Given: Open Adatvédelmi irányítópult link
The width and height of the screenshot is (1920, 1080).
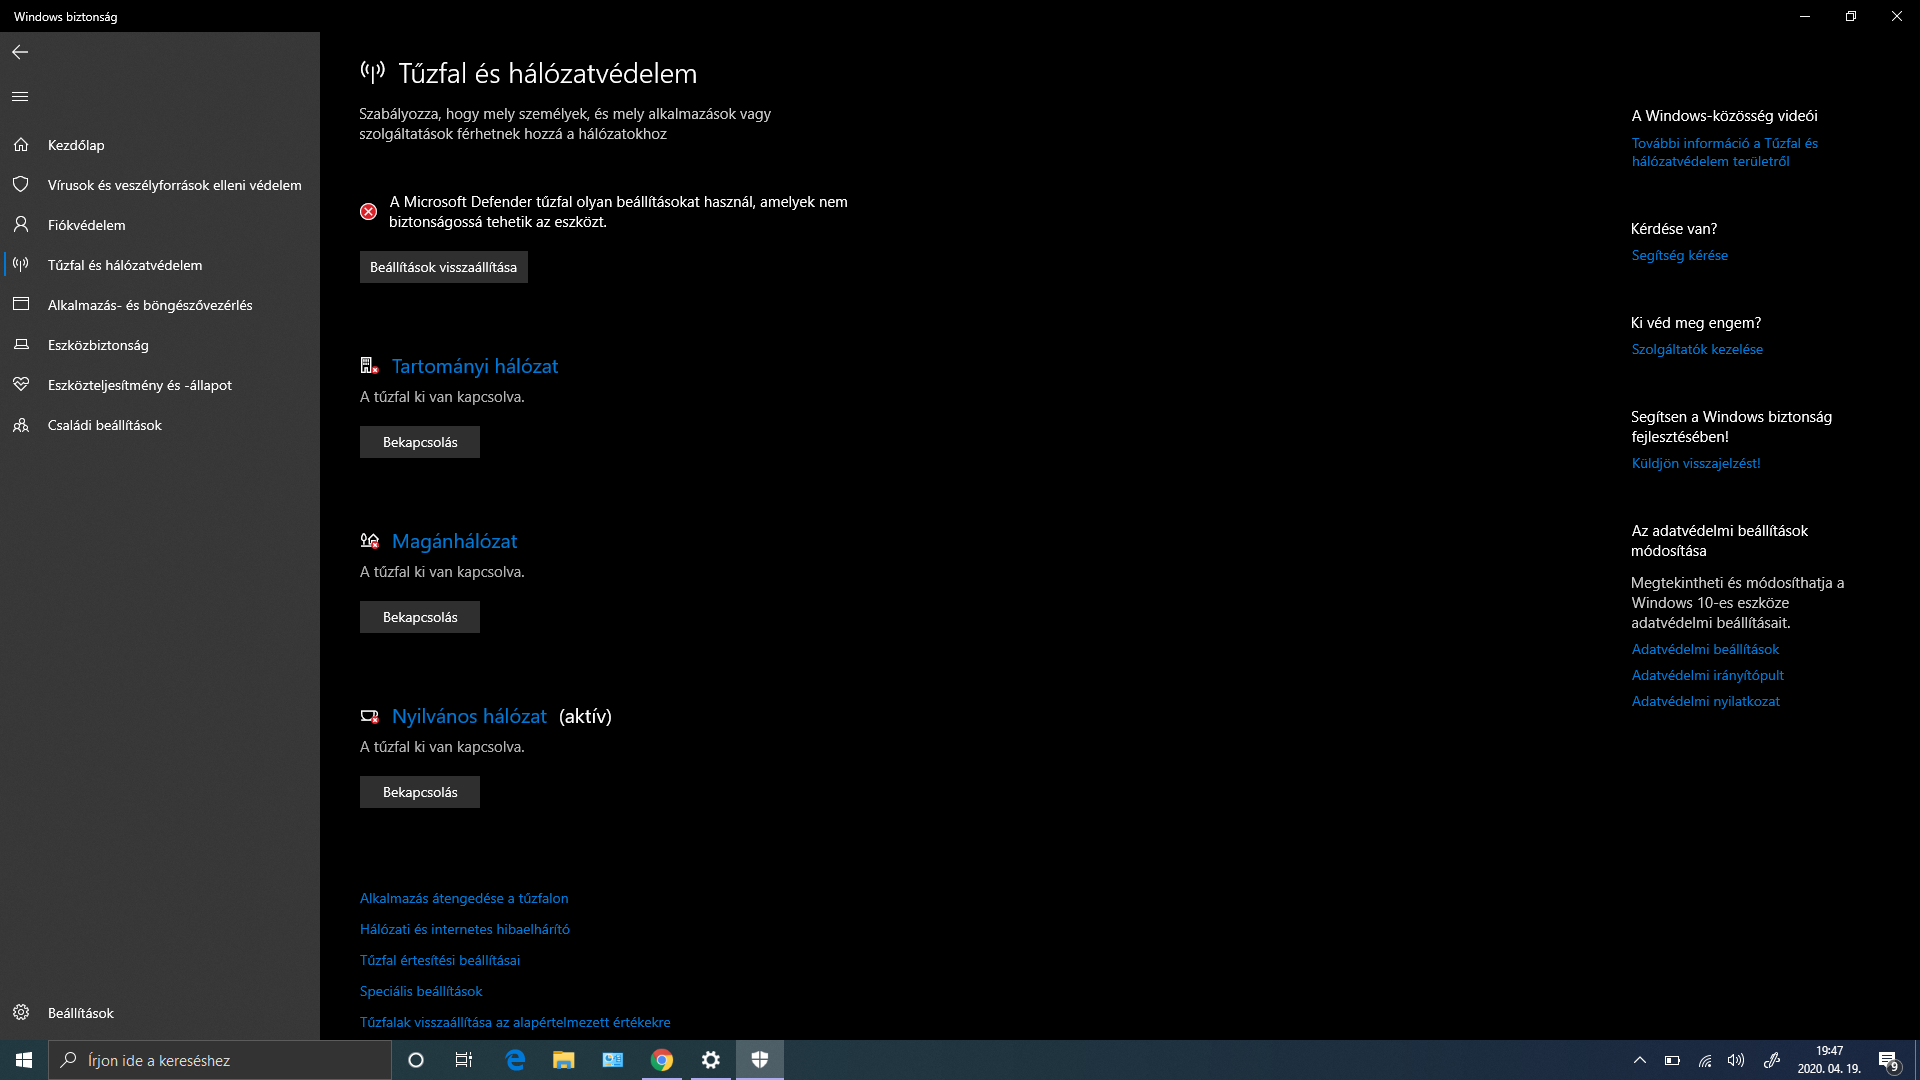Looking at the screenshot, I should [1708, 675].
